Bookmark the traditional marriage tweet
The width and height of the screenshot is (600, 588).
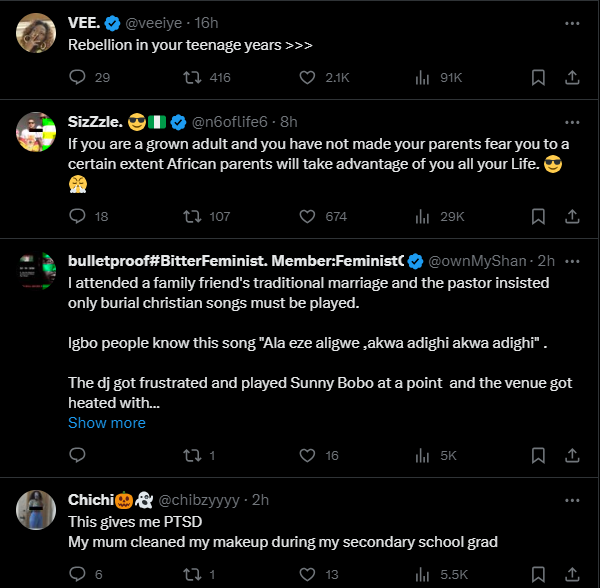coord(537,456)
